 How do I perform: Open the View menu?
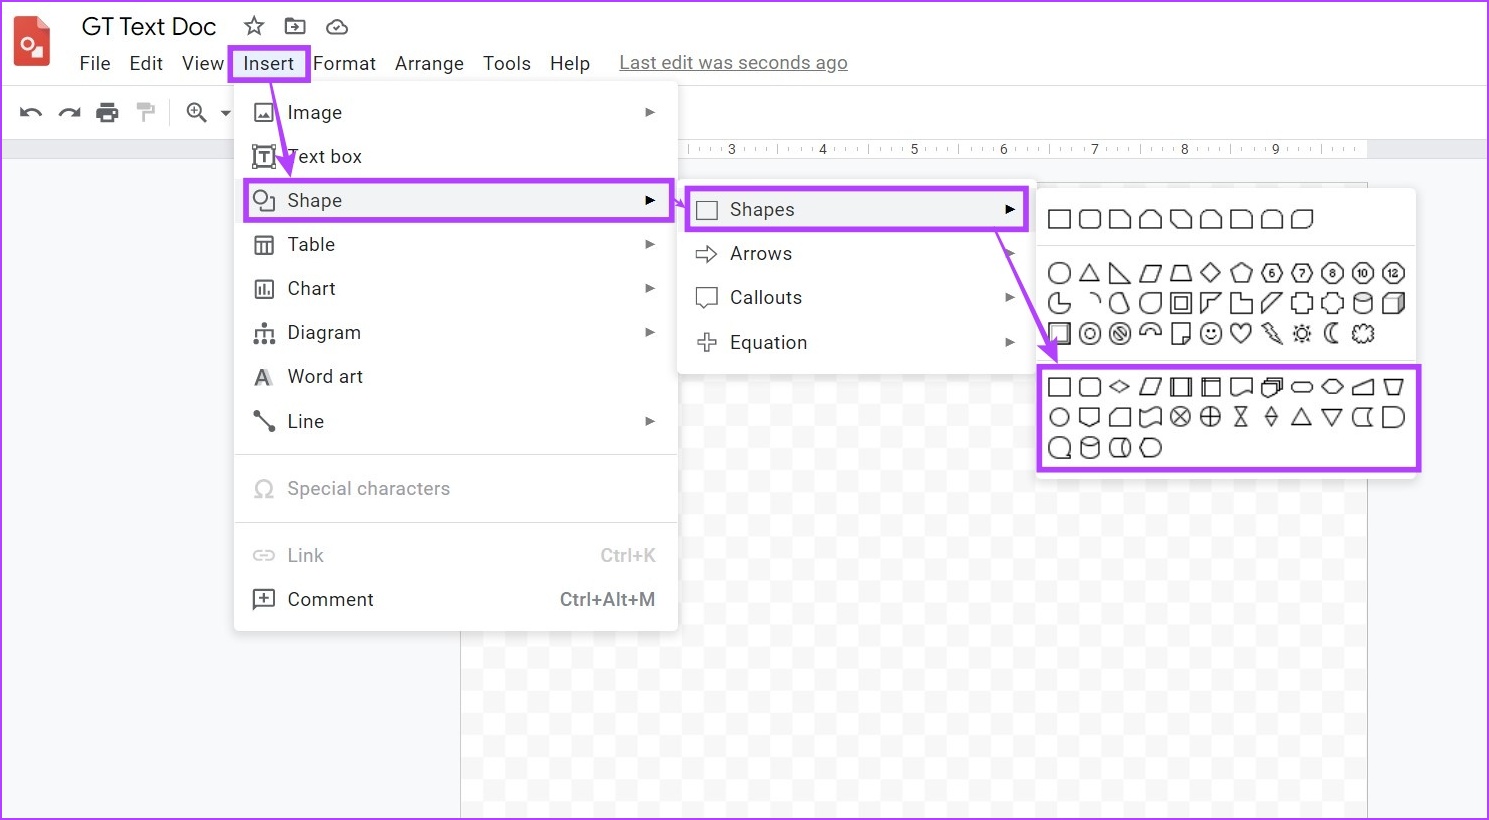pyautogui.click(x=203, y=63)
